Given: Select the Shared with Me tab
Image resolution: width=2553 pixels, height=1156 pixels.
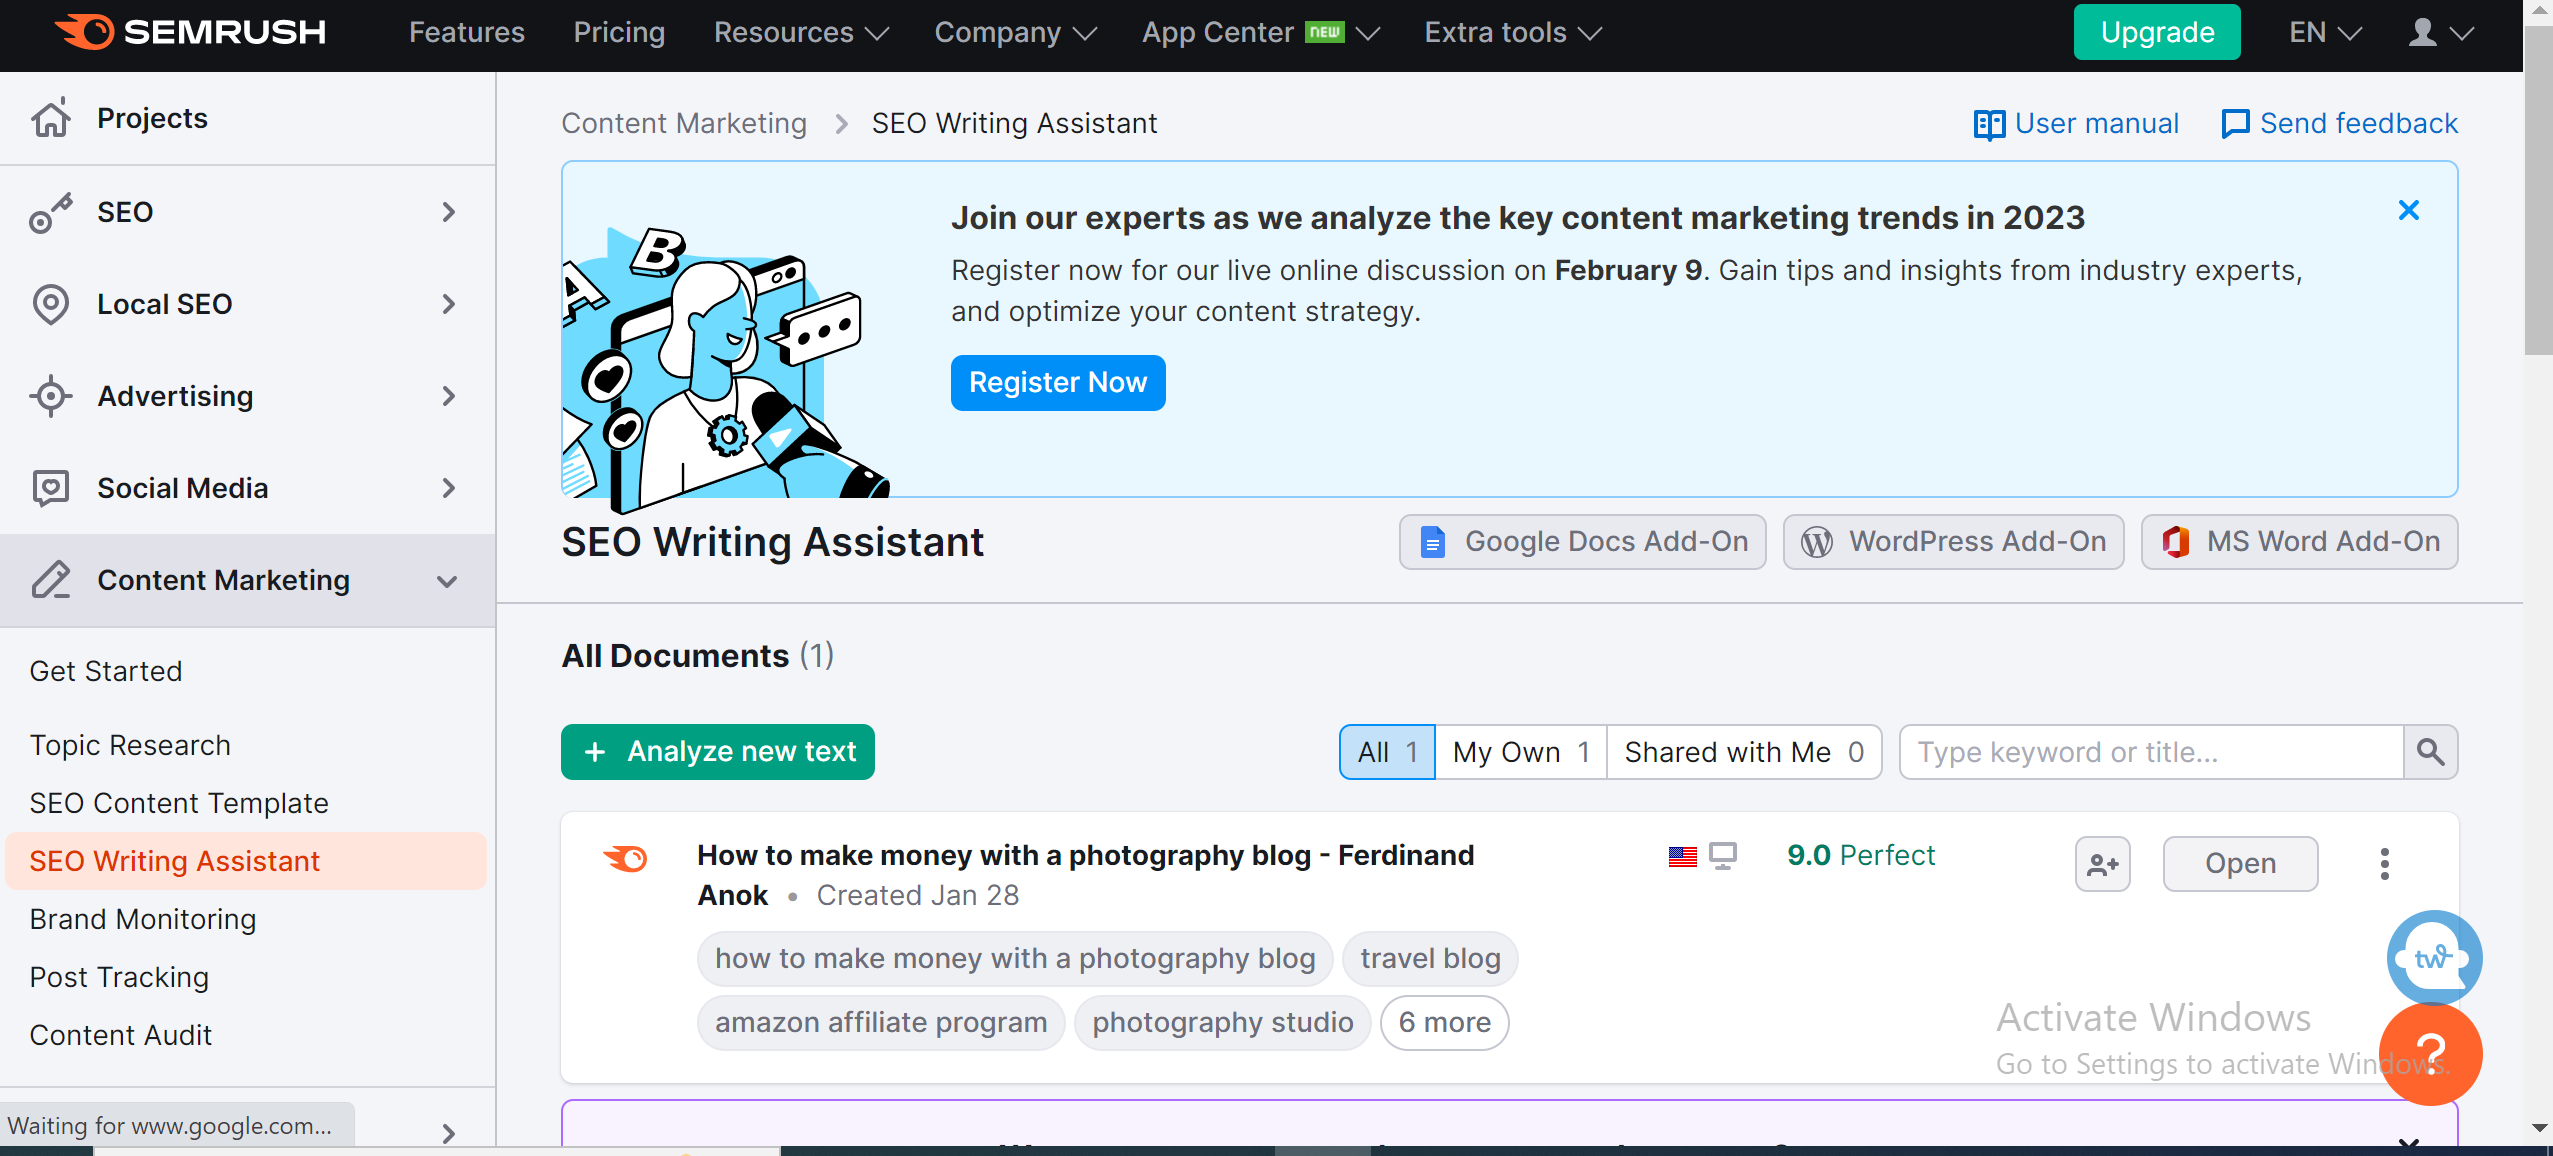Looking at the screenshot, I should [1744, 752].
